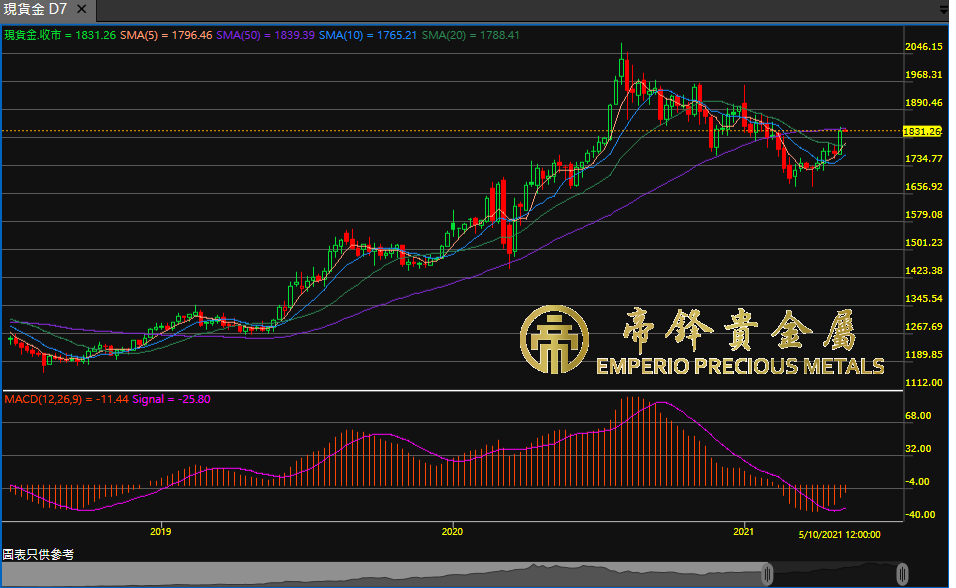This screenshot has width=956, height=588.
Task: Click the 1112.00 price axis label
Action: point(924,383)
